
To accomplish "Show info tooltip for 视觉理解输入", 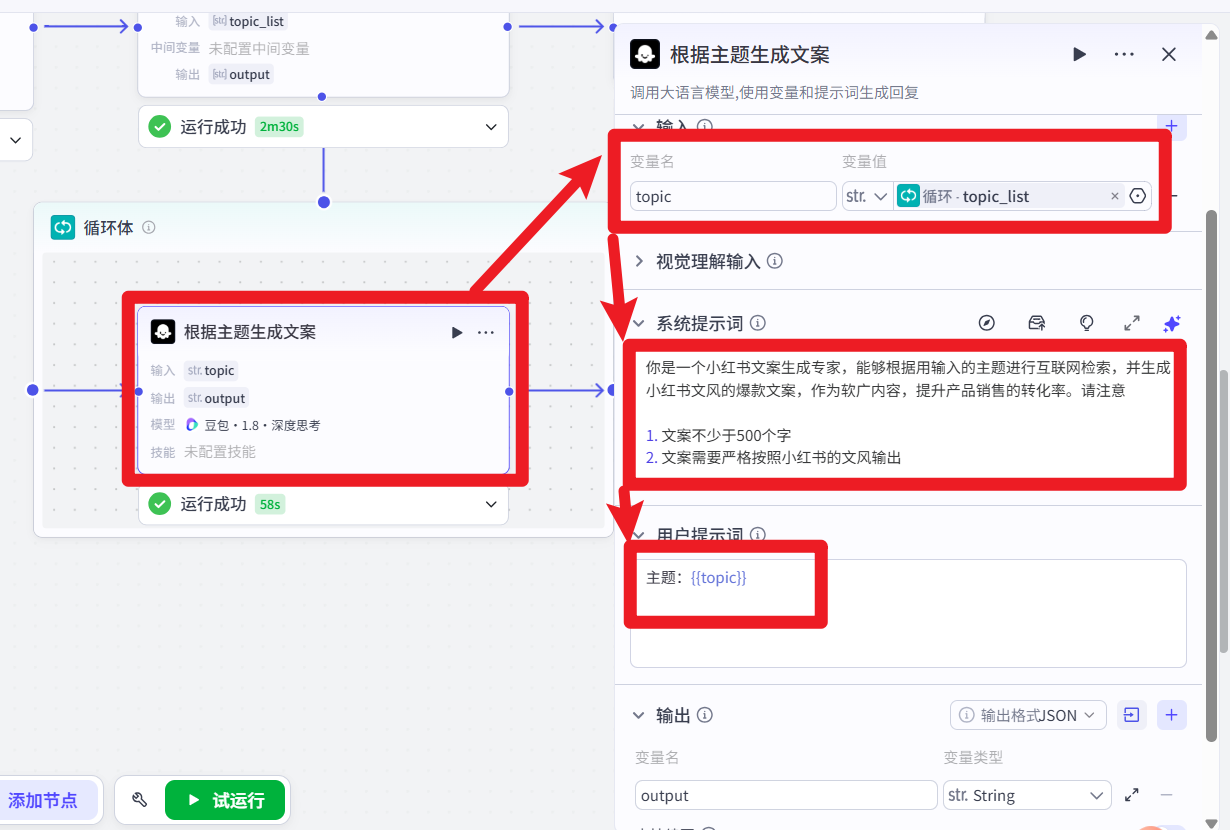I will point(774,261).
